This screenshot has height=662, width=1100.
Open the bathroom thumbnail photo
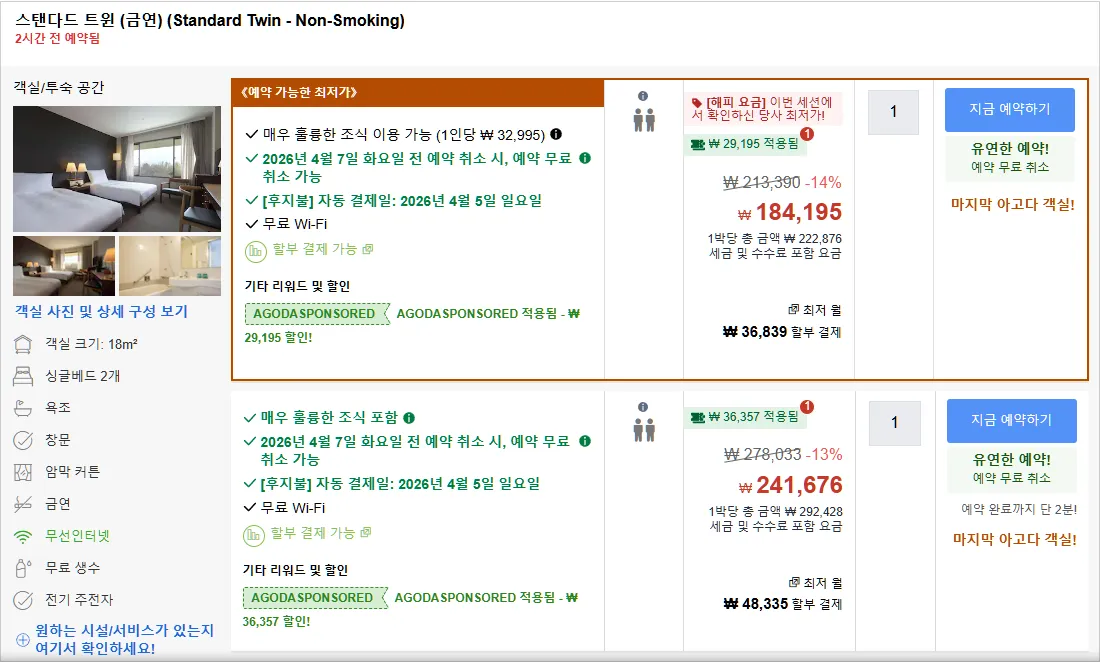click(x=170, y=266)
